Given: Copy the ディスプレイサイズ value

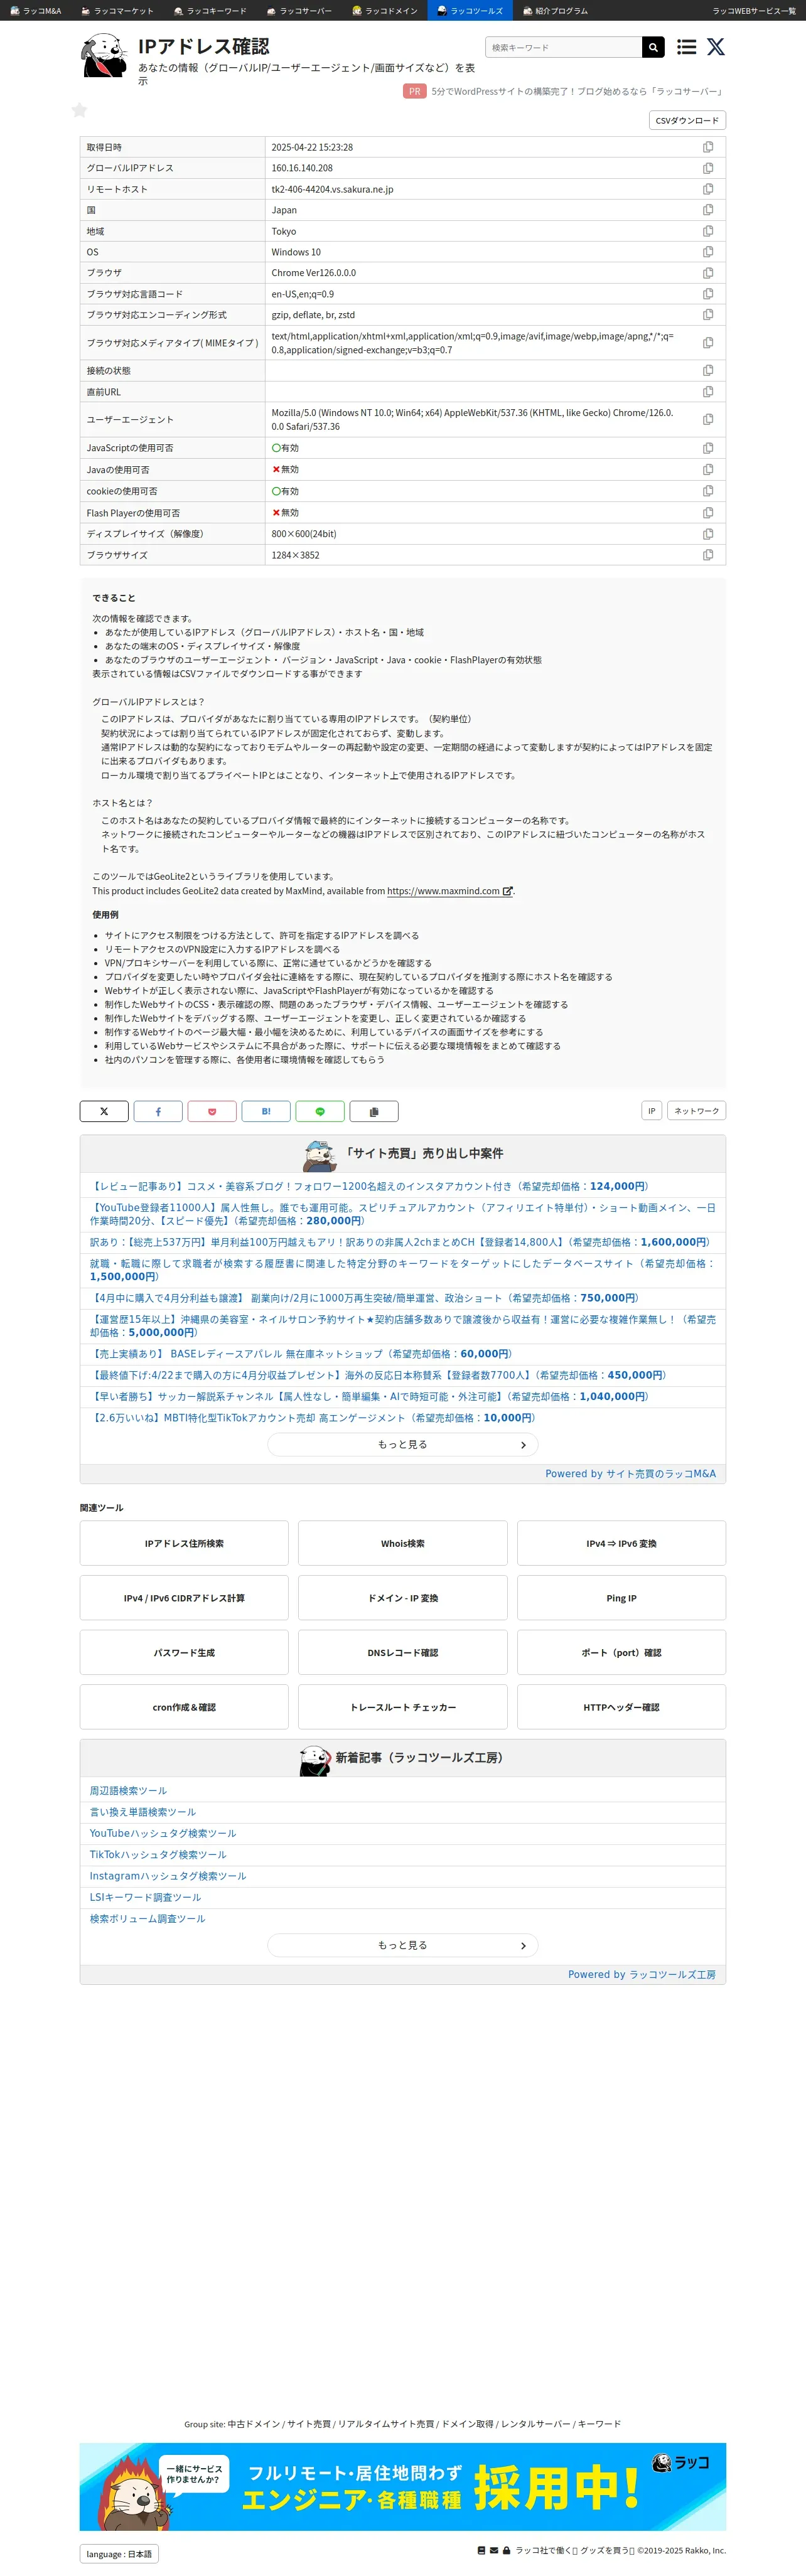Looking at the screenshot, I should point(708,534).
